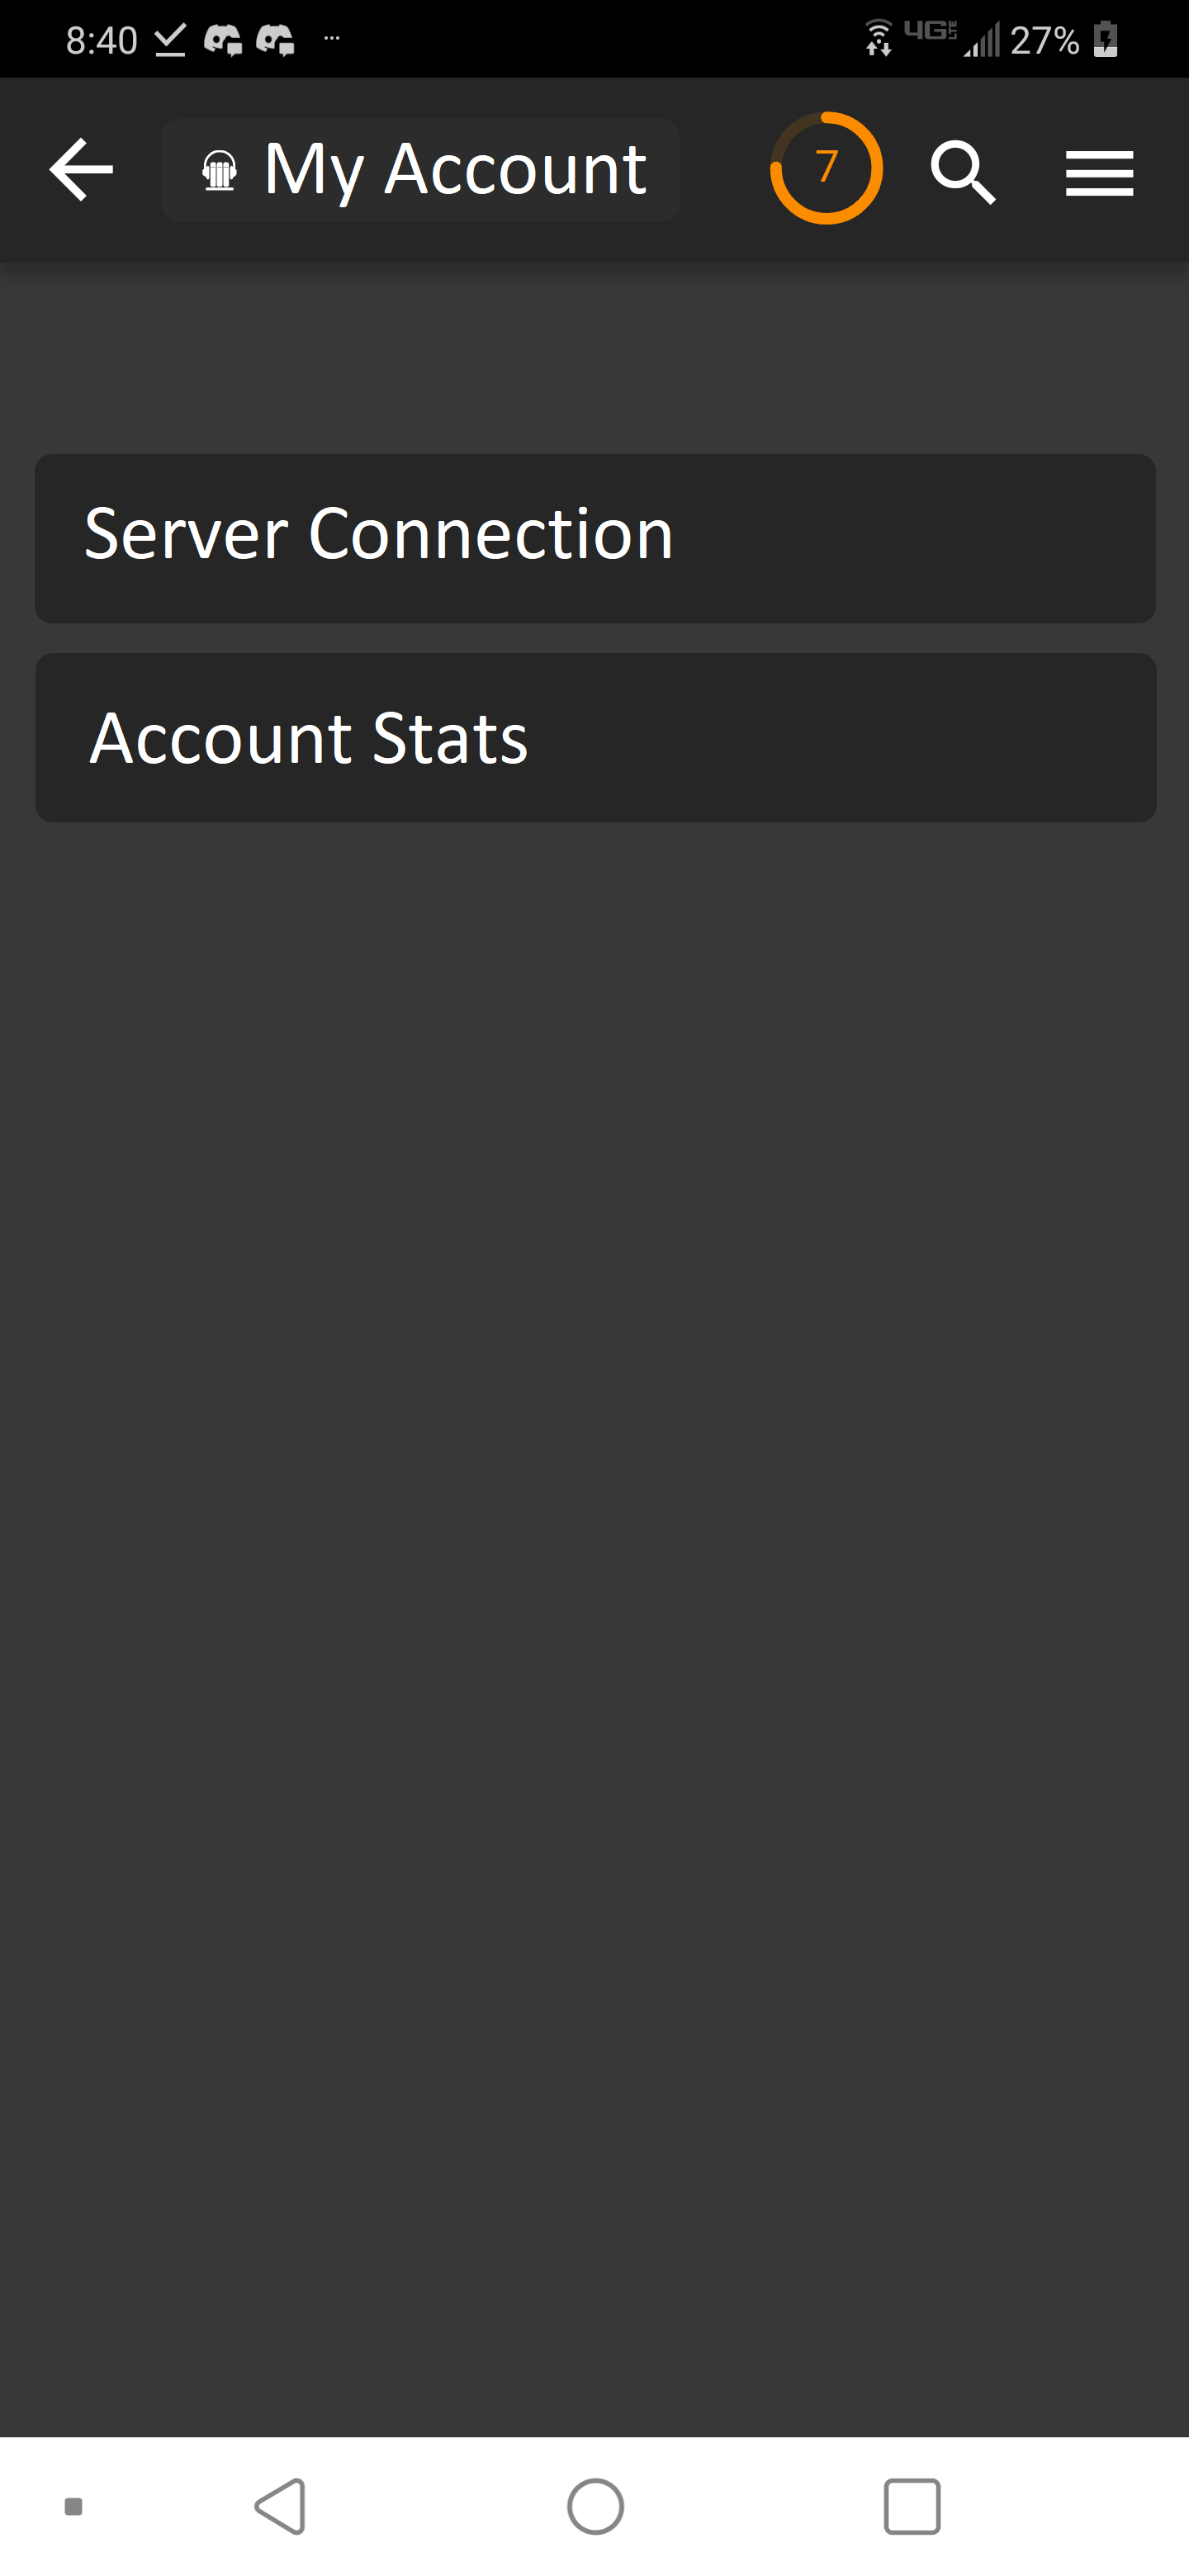Viewport: 1189px width, 2576px height.
Task: Show recent apps with the square button
Action: point(912,2506)
